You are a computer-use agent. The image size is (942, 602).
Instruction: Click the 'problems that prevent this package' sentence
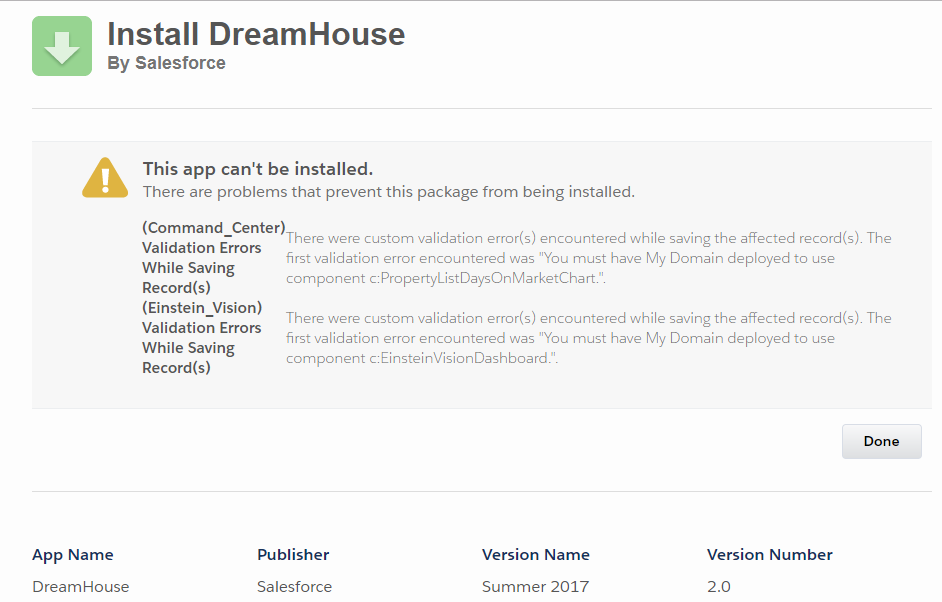pyautogui.click(x=389, y=192)
